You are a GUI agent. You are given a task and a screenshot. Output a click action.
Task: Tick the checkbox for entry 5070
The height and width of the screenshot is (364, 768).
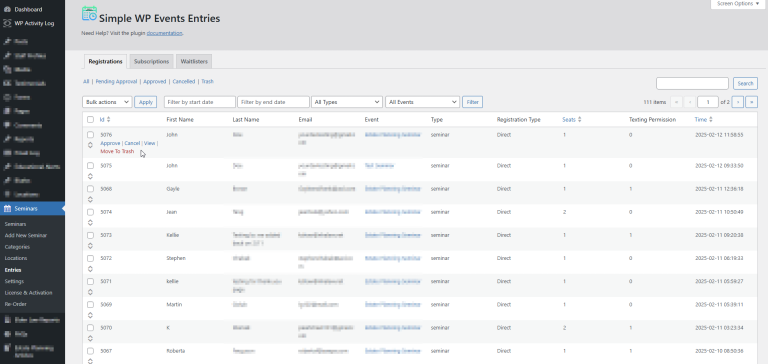pos(90,328)
